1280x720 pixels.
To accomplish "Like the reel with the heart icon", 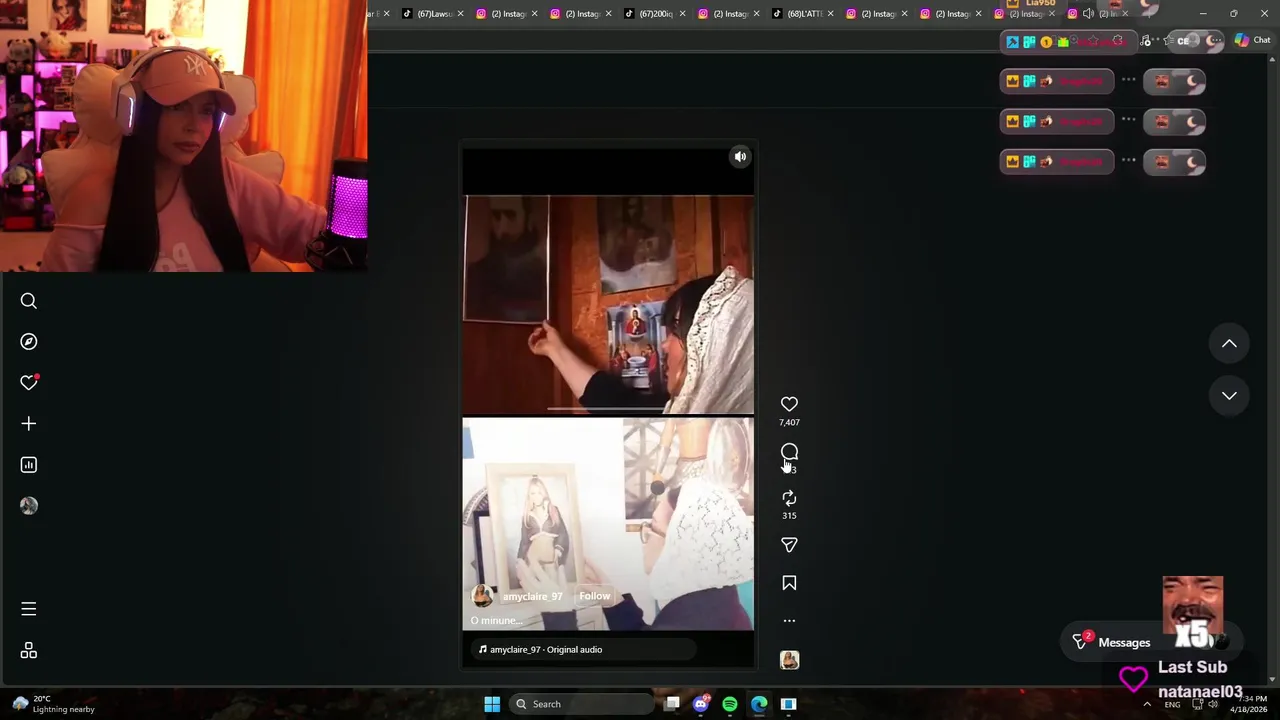I will 789,404.
